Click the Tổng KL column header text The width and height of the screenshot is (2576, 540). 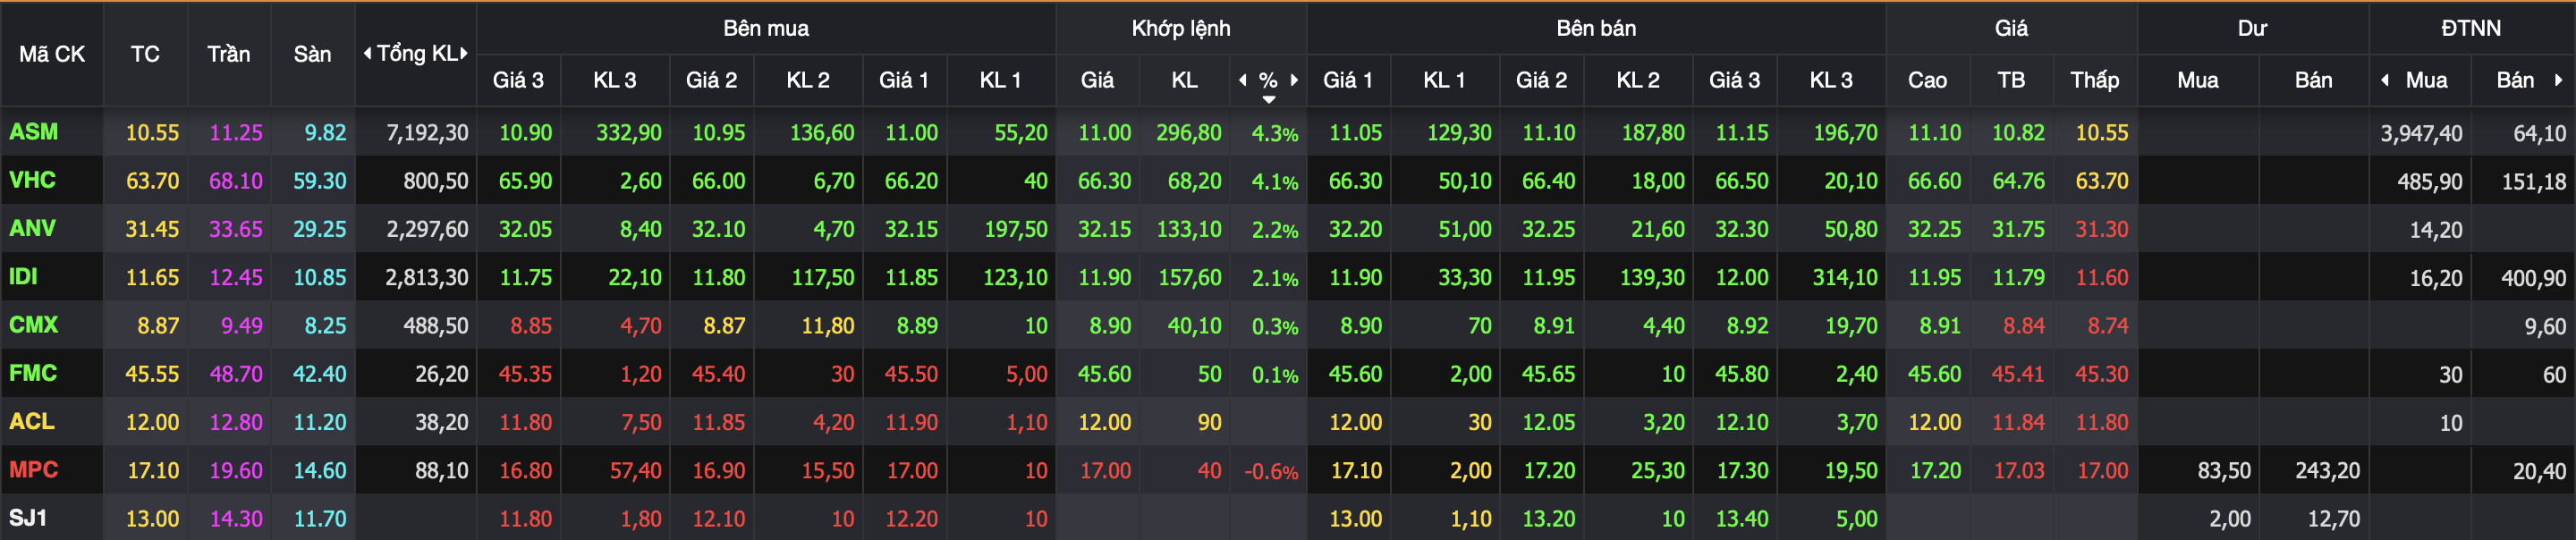[x=416, y=53]
